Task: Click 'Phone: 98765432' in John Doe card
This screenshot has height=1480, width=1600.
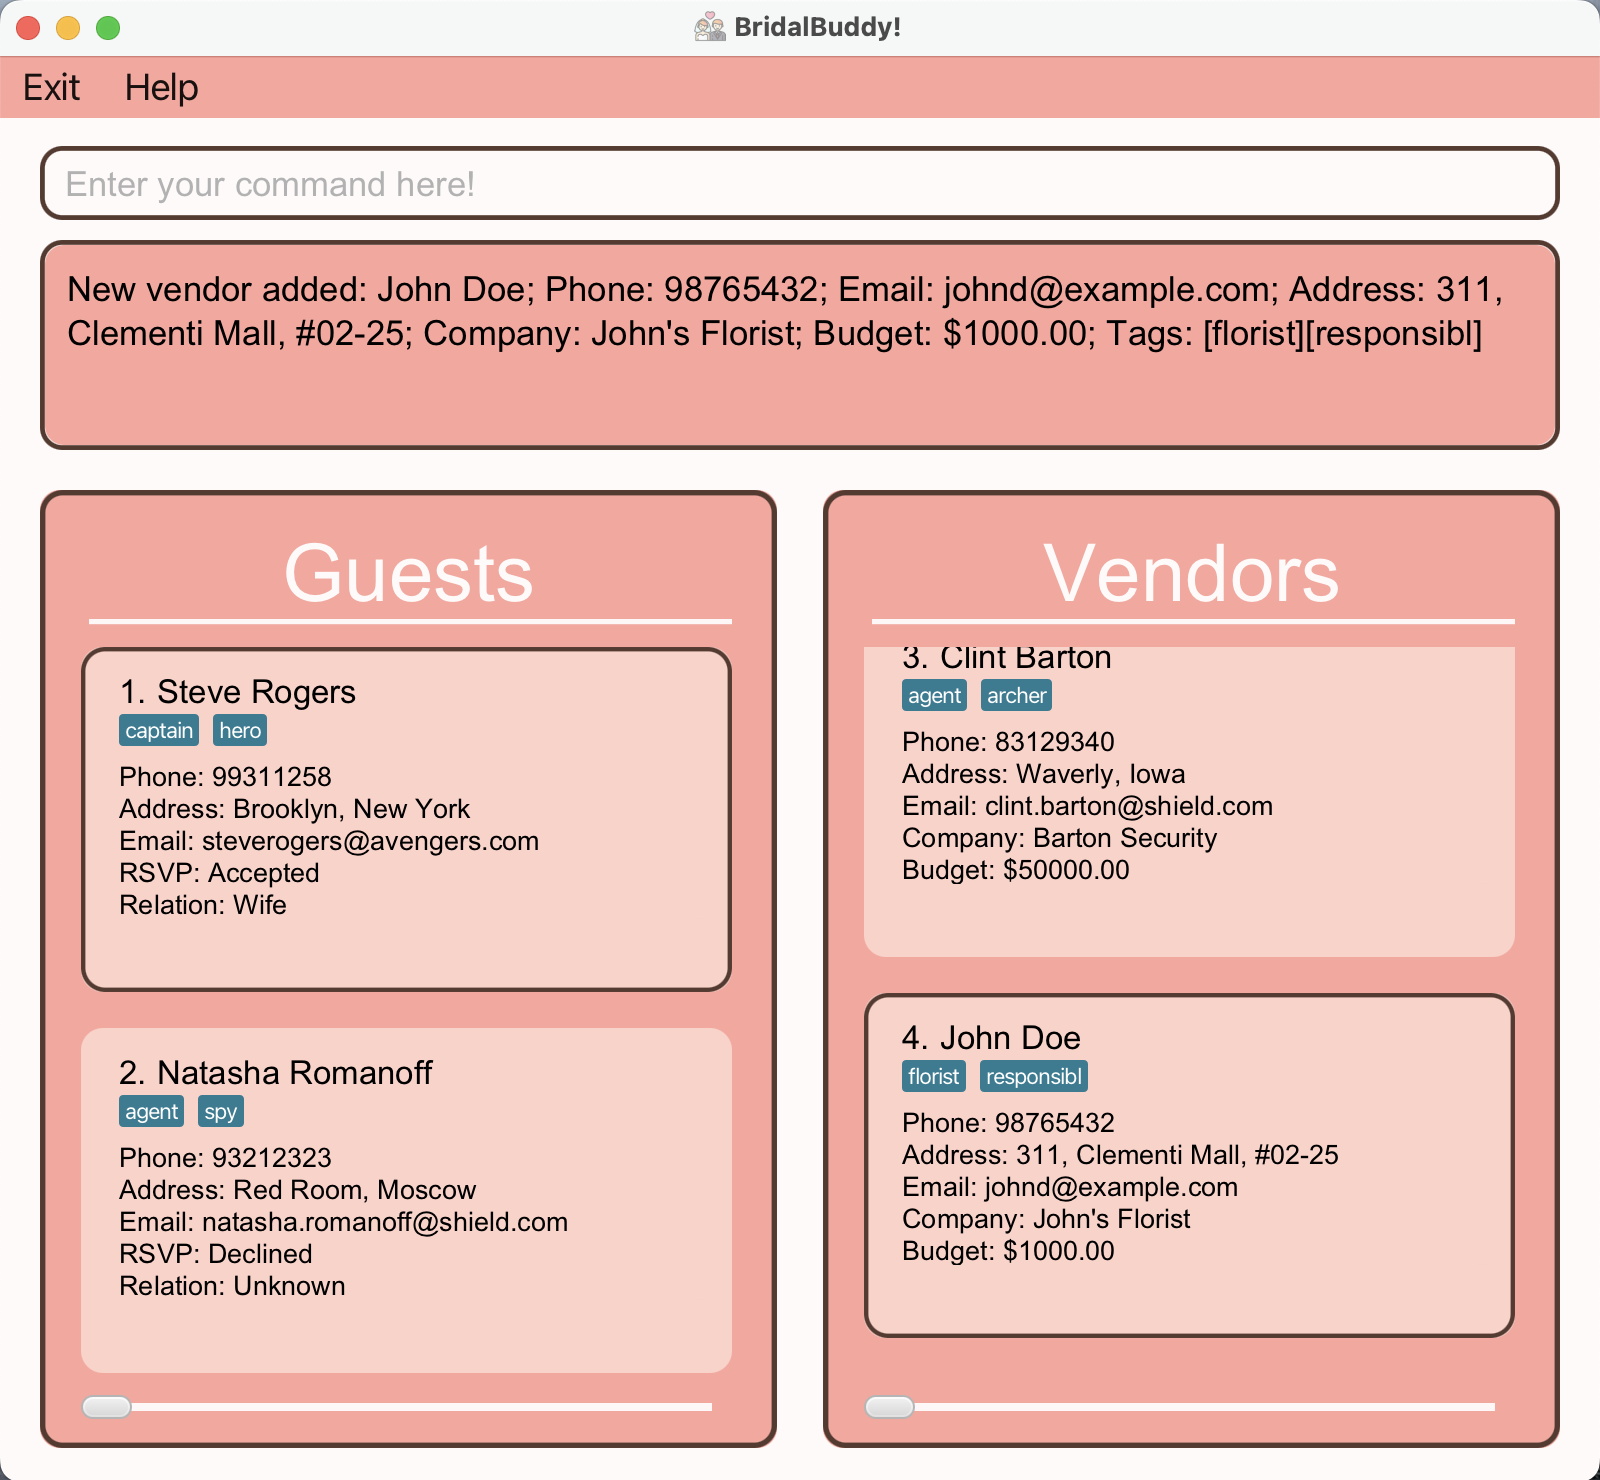Action: click(x=1008, y=1123)
